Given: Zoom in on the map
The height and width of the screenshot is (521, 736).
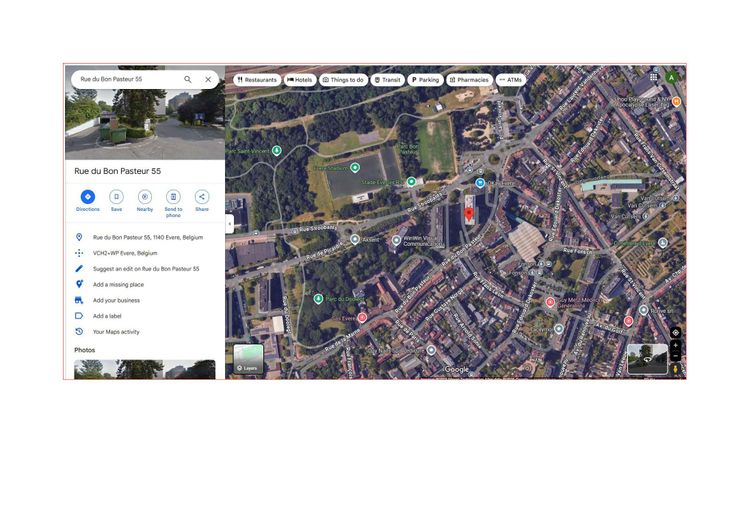Looking at the screenshot, I should pos(675,346).
